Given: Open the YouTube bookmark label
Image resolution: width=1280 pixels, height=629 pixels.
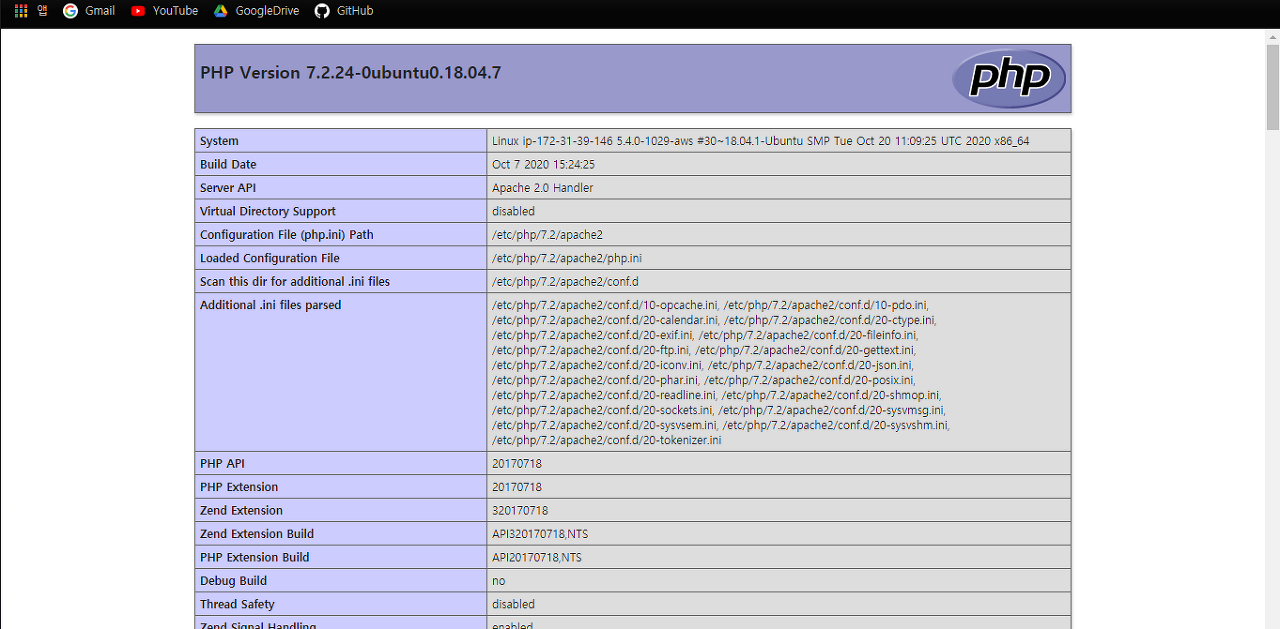Looking at the screenshot, I should [175, 11].
